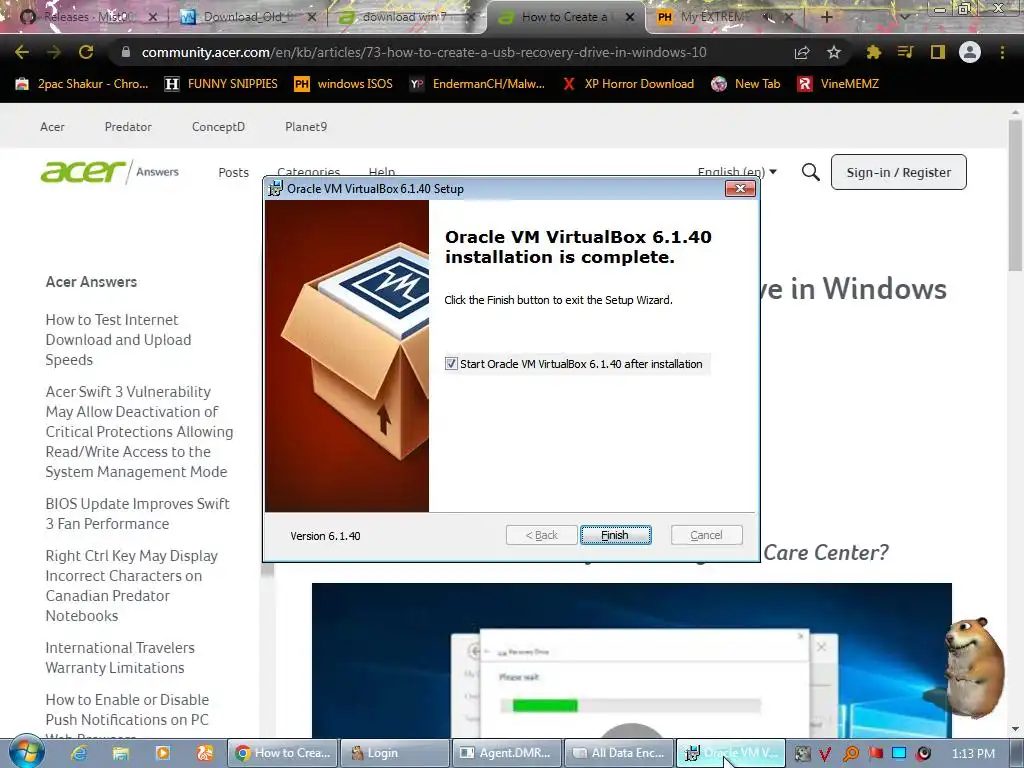Click the orange magnifier tray icon
This screenshot has width=1024, height=768.
pos(850,754)
